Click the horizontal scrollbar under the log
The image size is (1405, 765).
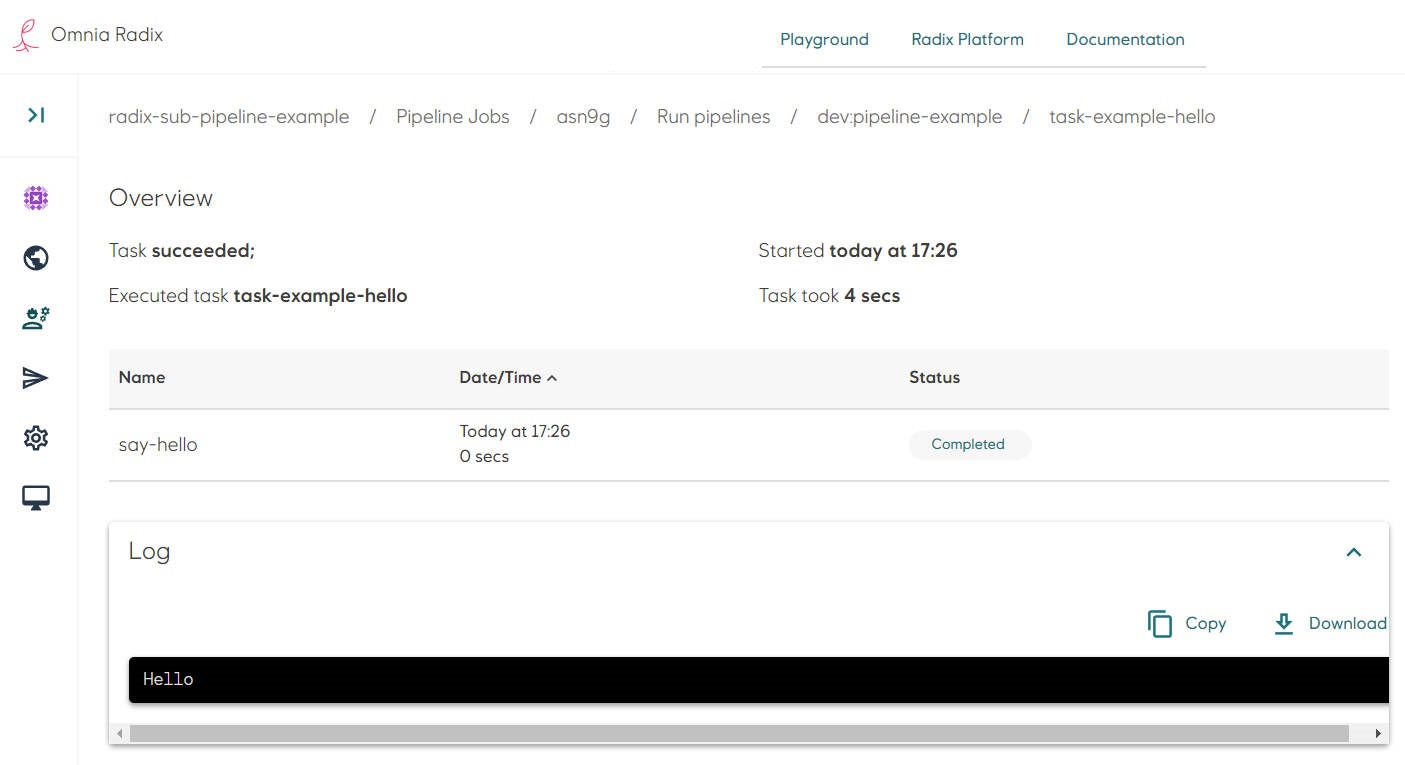pos(738,734)
